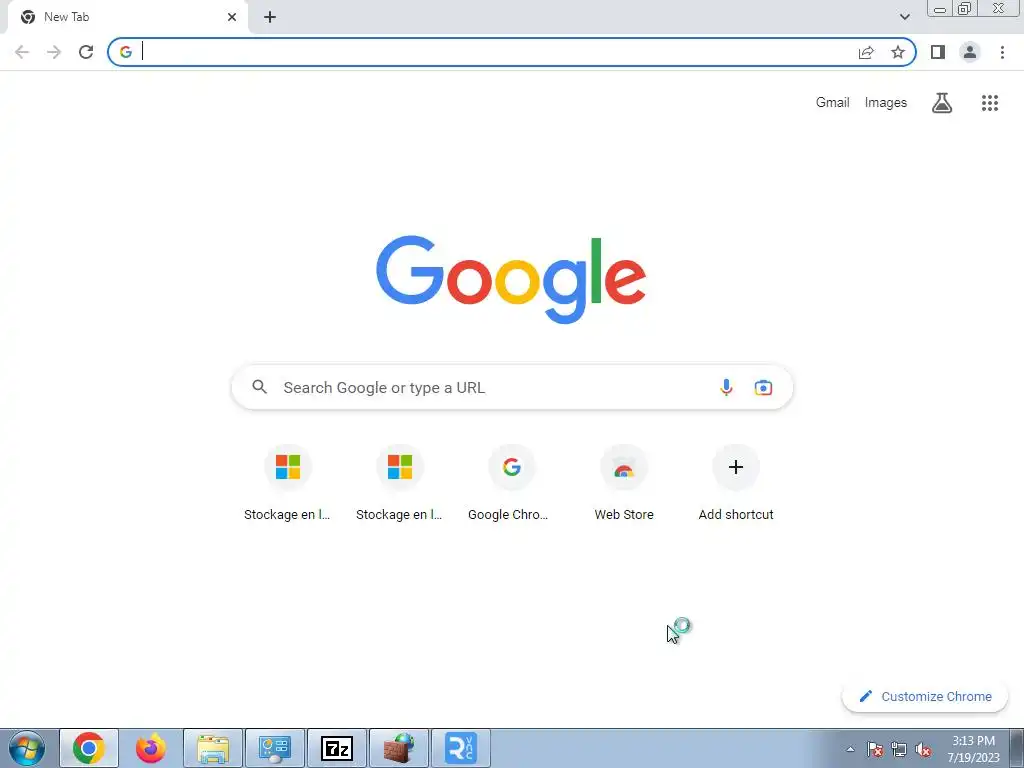This screenshot has height=768, width=1024.
Task: Open the Google apps grid
Action: [990, 103]
